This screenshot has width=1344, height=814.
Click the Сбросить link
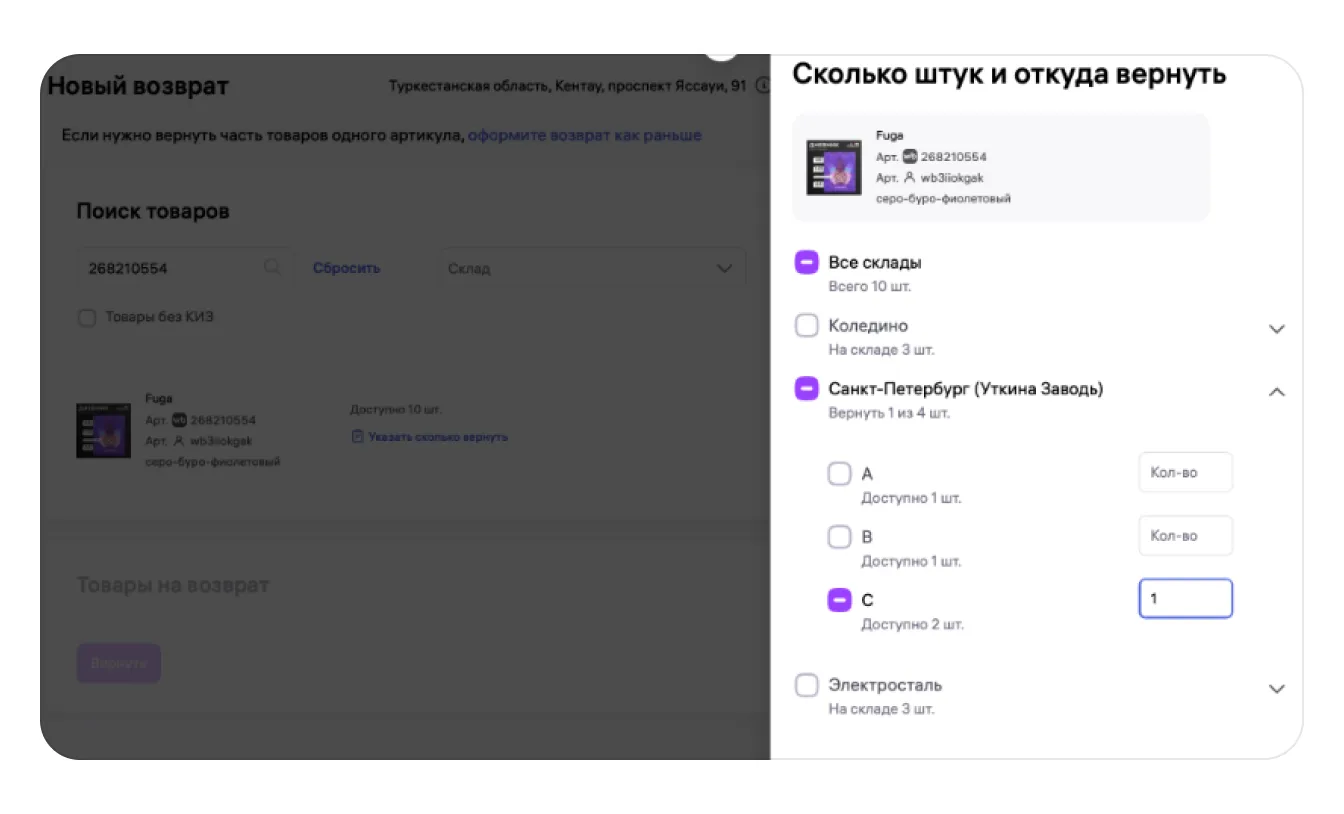(346, 268)
